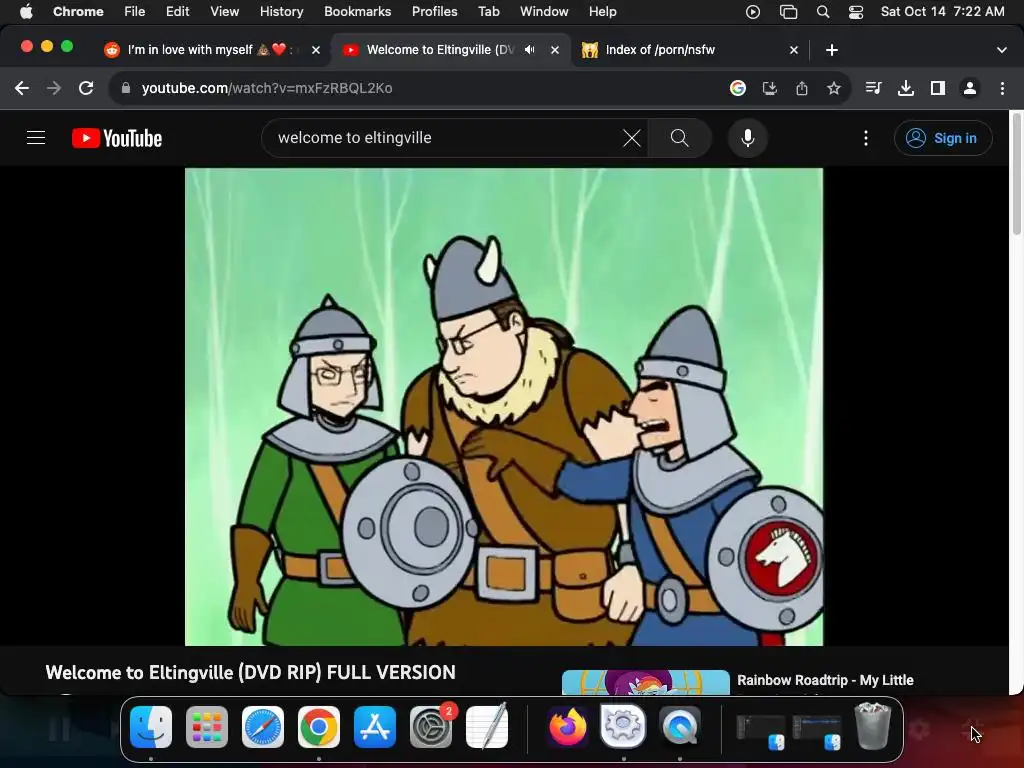Viewport: 1024px width, 768px height.
Task: Toggle the Chrome side panel
Action: [x=938, y=88]
